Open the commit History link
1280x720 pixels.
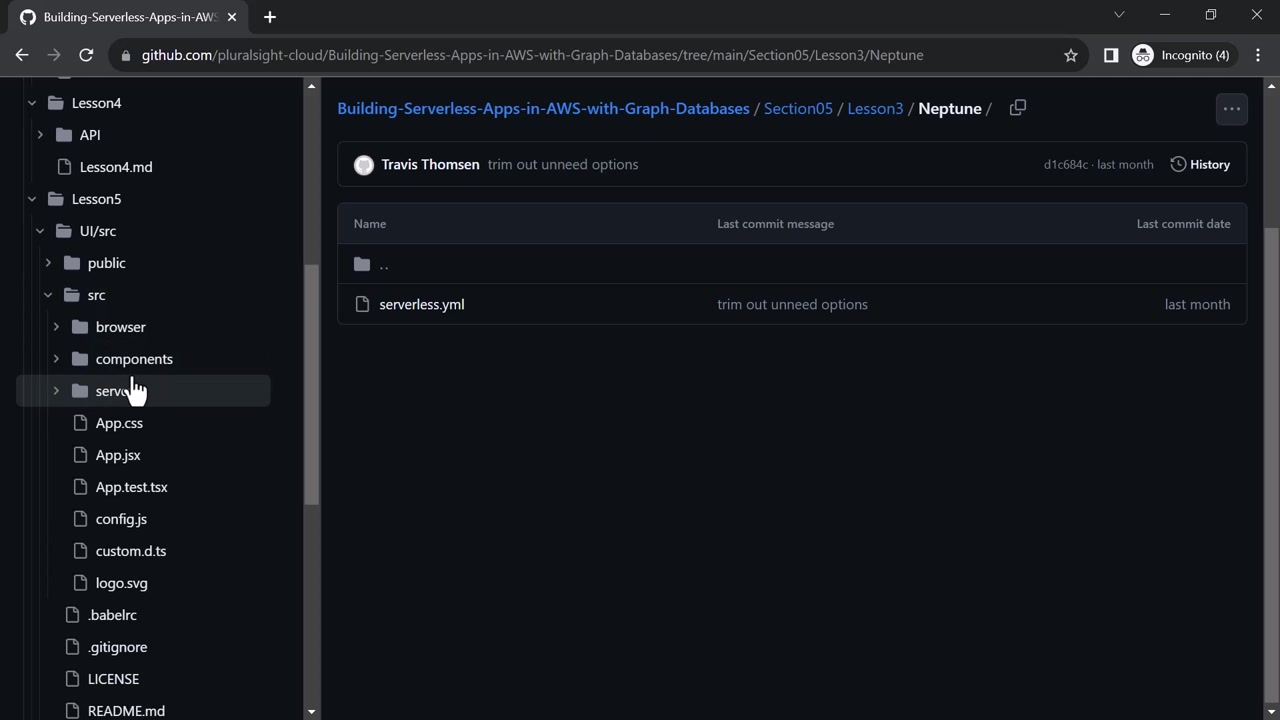[1200, 164]
